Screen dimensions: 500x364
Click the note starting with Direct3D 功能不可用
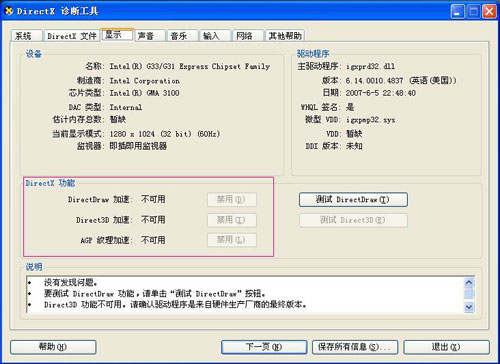click(175, 304)
